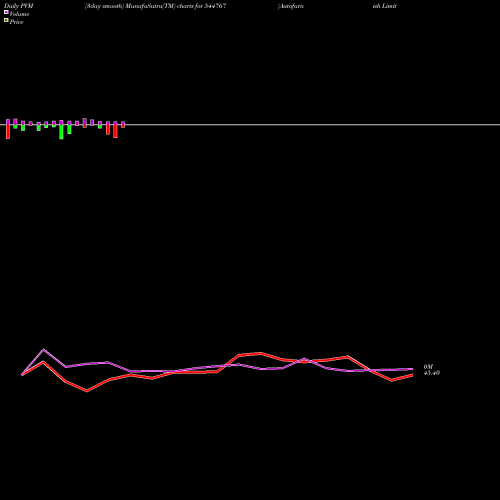This screenshot has height=500, width=500.
Task: Click the 'Daily PVM' title text
Action: (19, 6)
